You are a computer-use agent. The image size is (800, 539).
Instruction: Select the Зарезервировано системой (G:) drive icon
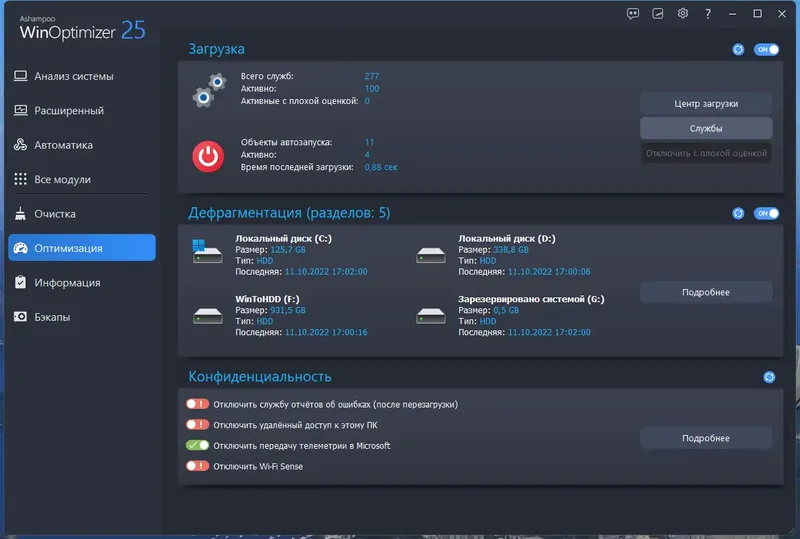[431, 316]
